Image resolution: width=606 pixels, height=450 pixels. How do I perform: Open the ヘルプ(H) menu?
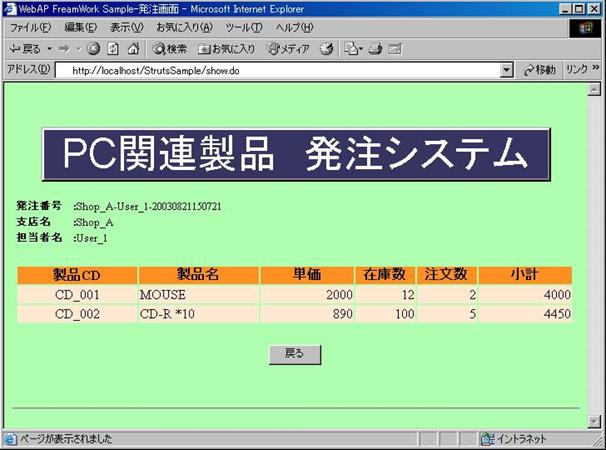coord(294,27)
